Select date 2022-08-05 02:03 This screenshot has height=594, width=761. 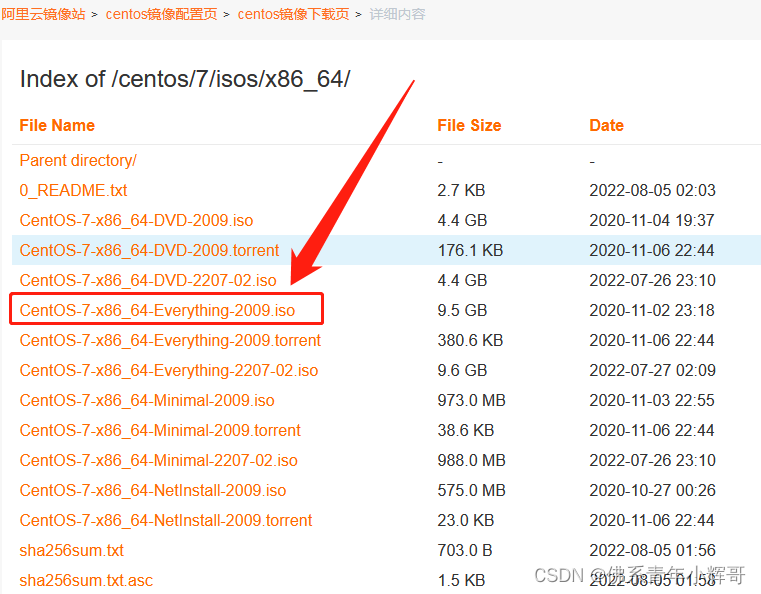(652, 190)
